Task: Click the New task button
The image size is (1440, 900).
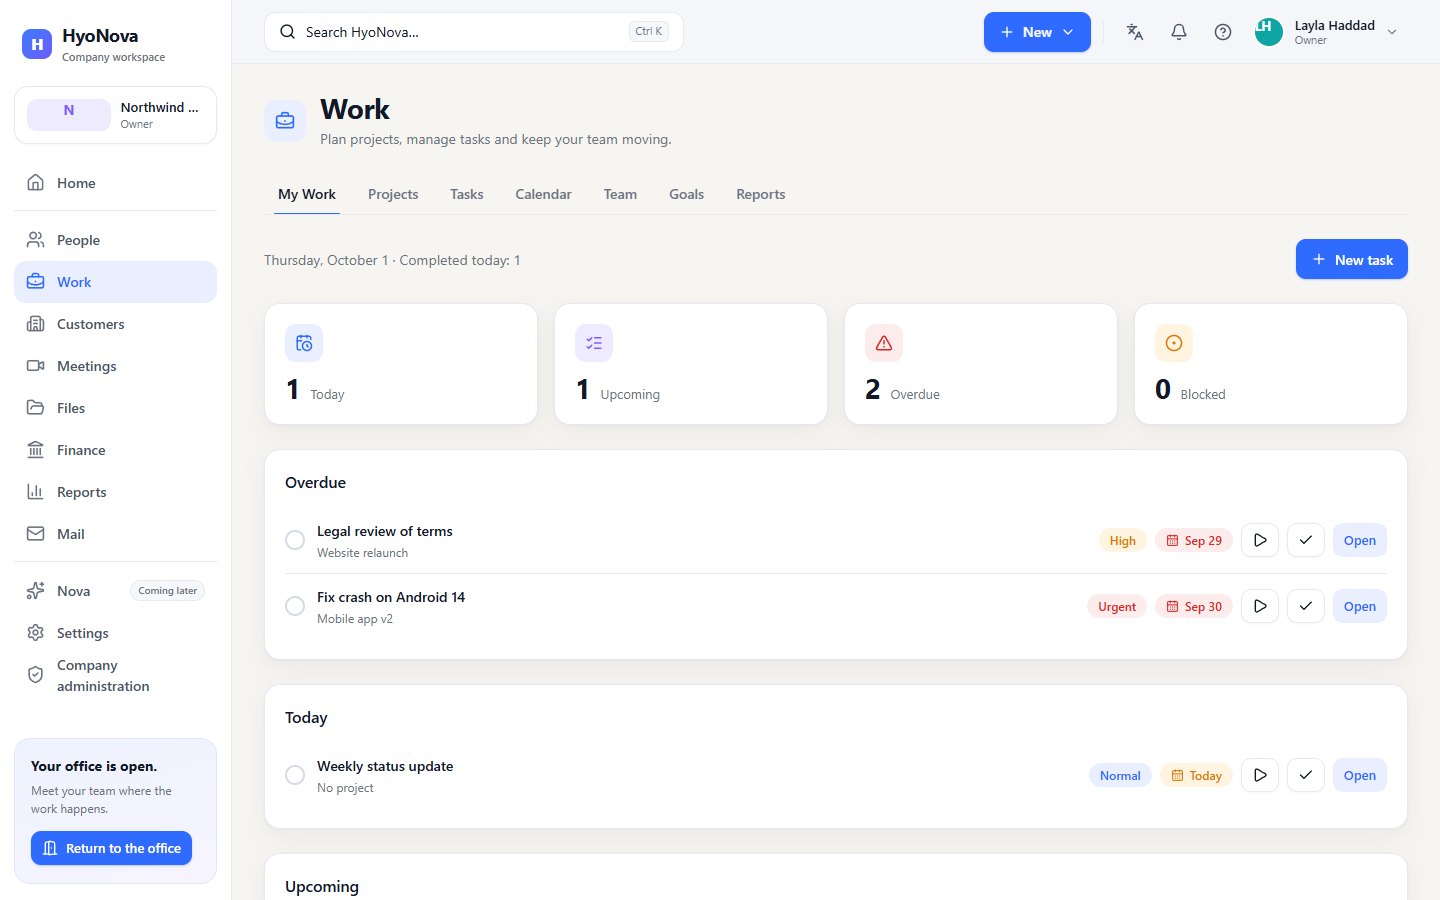Action: point(1352,259)
